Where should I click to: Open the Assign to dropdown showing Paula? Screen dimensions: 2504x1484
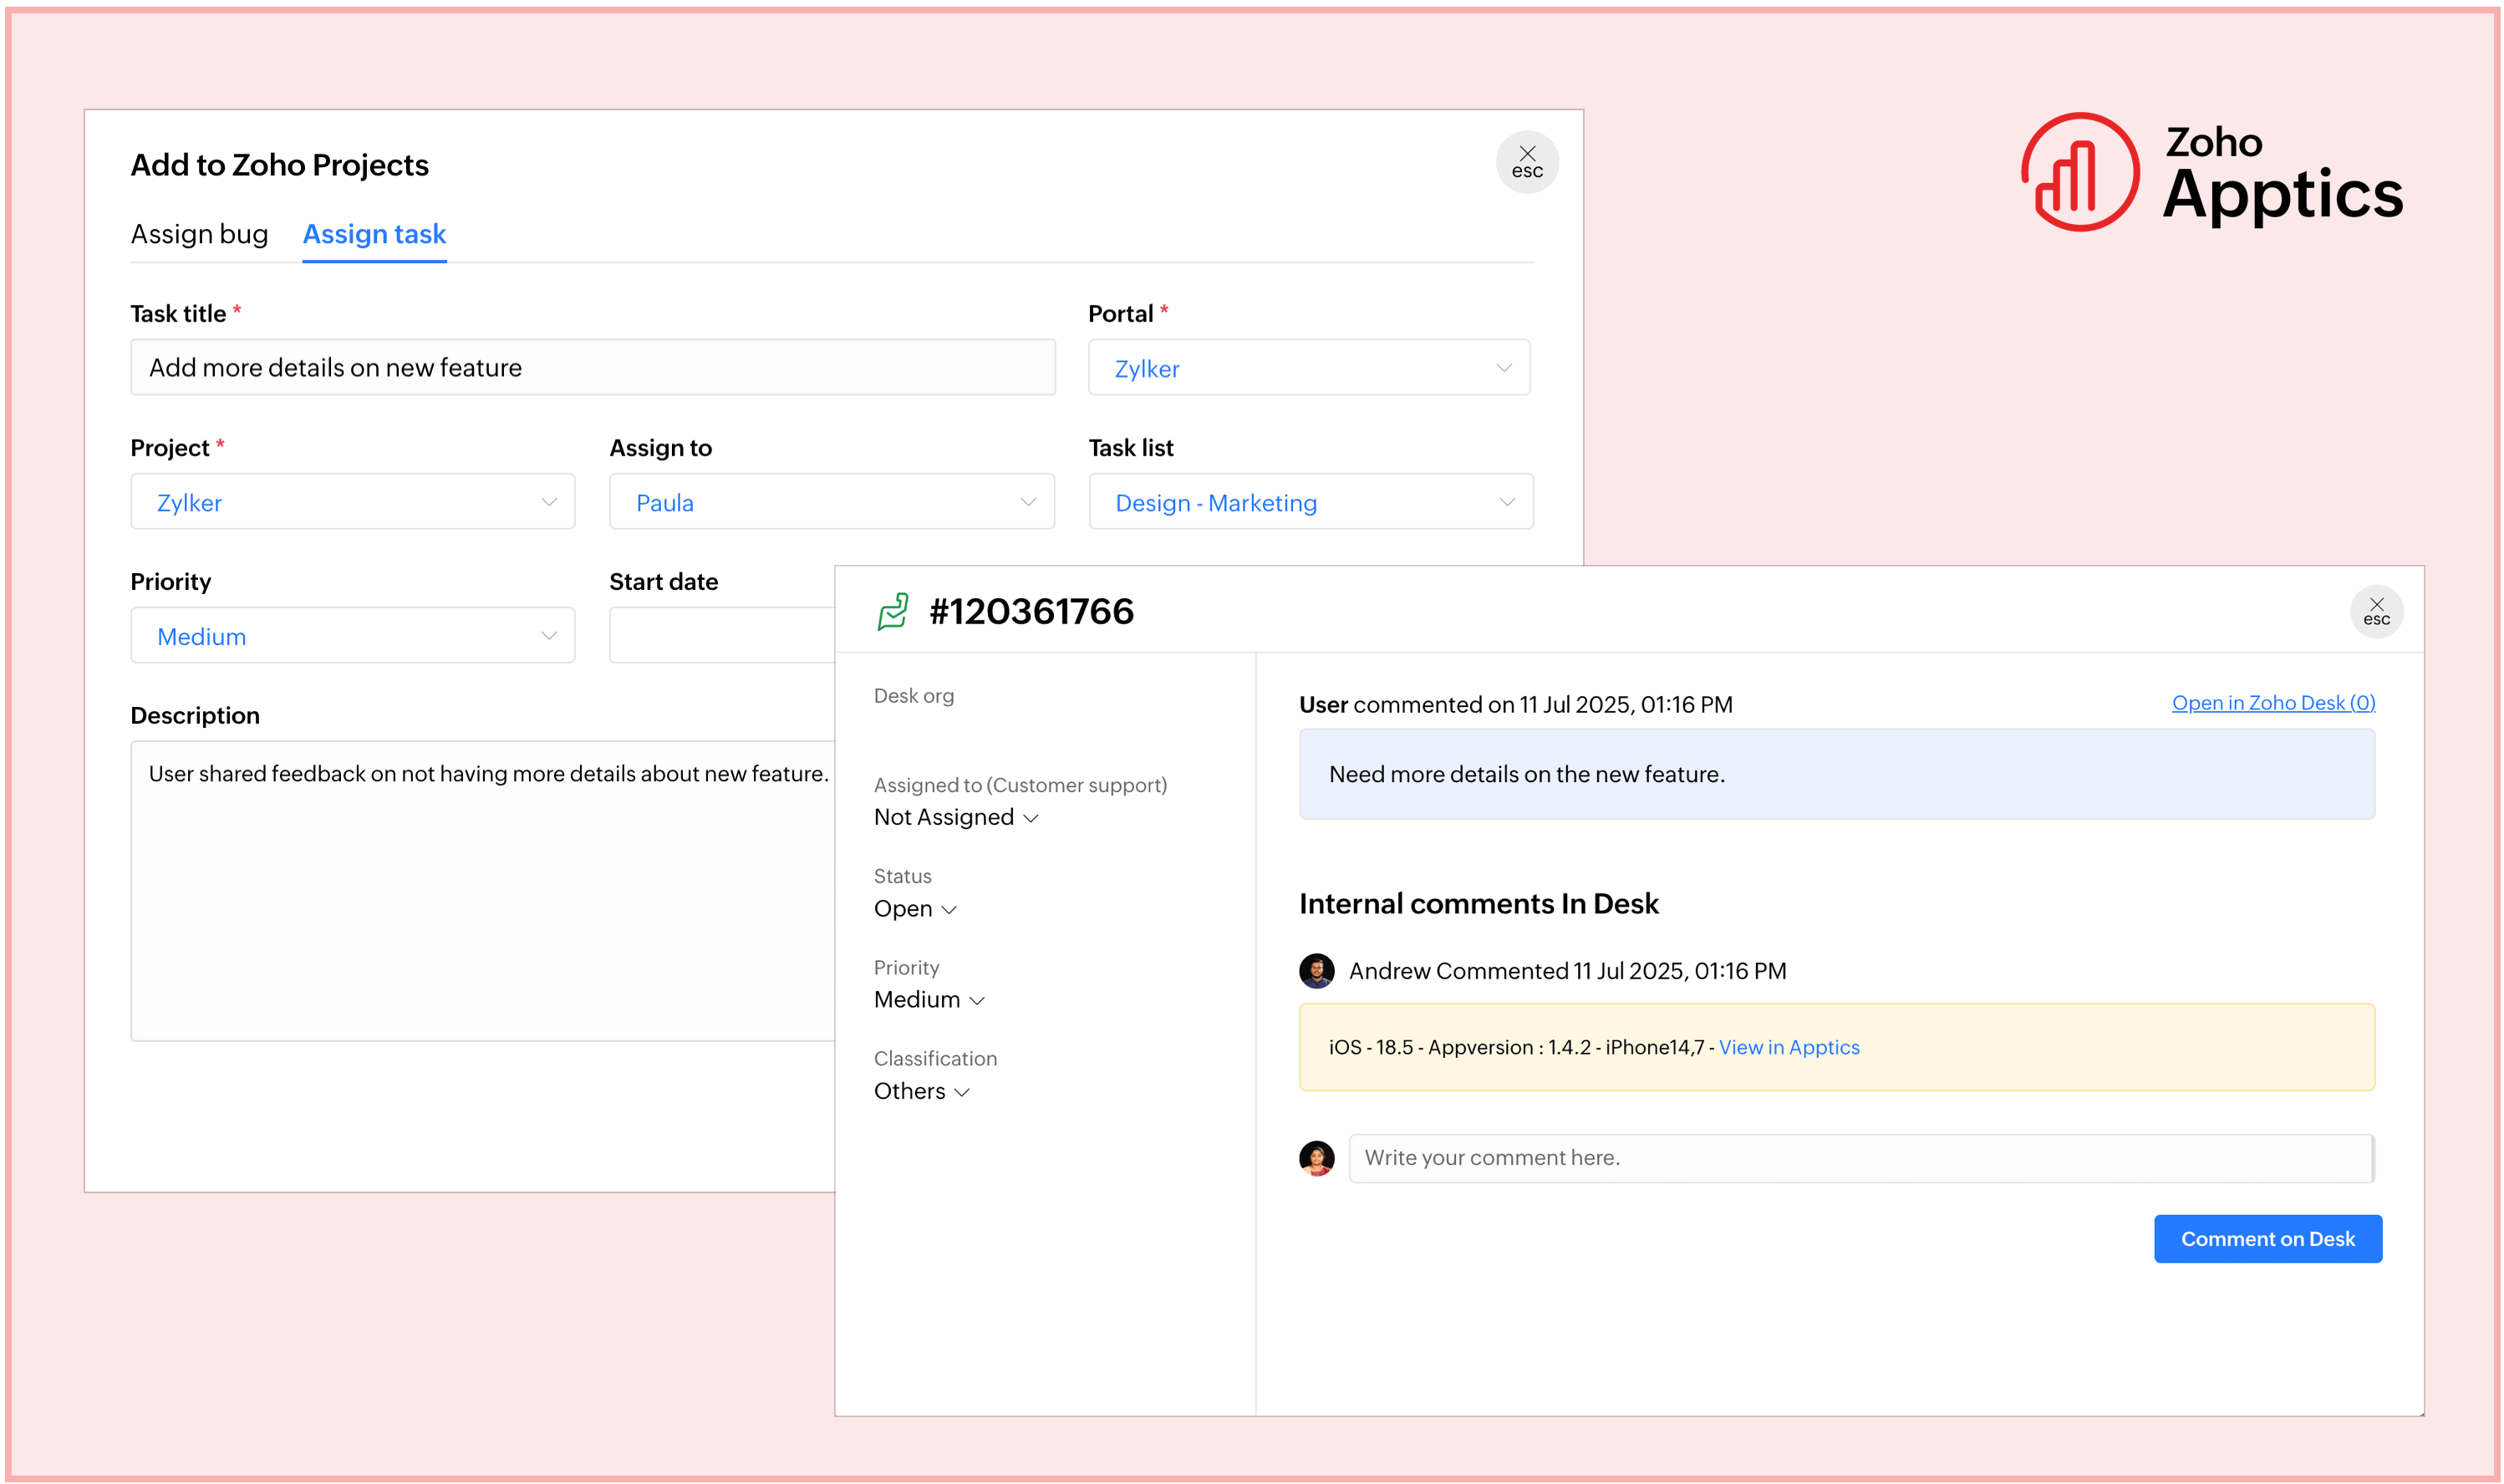(831, 501)
